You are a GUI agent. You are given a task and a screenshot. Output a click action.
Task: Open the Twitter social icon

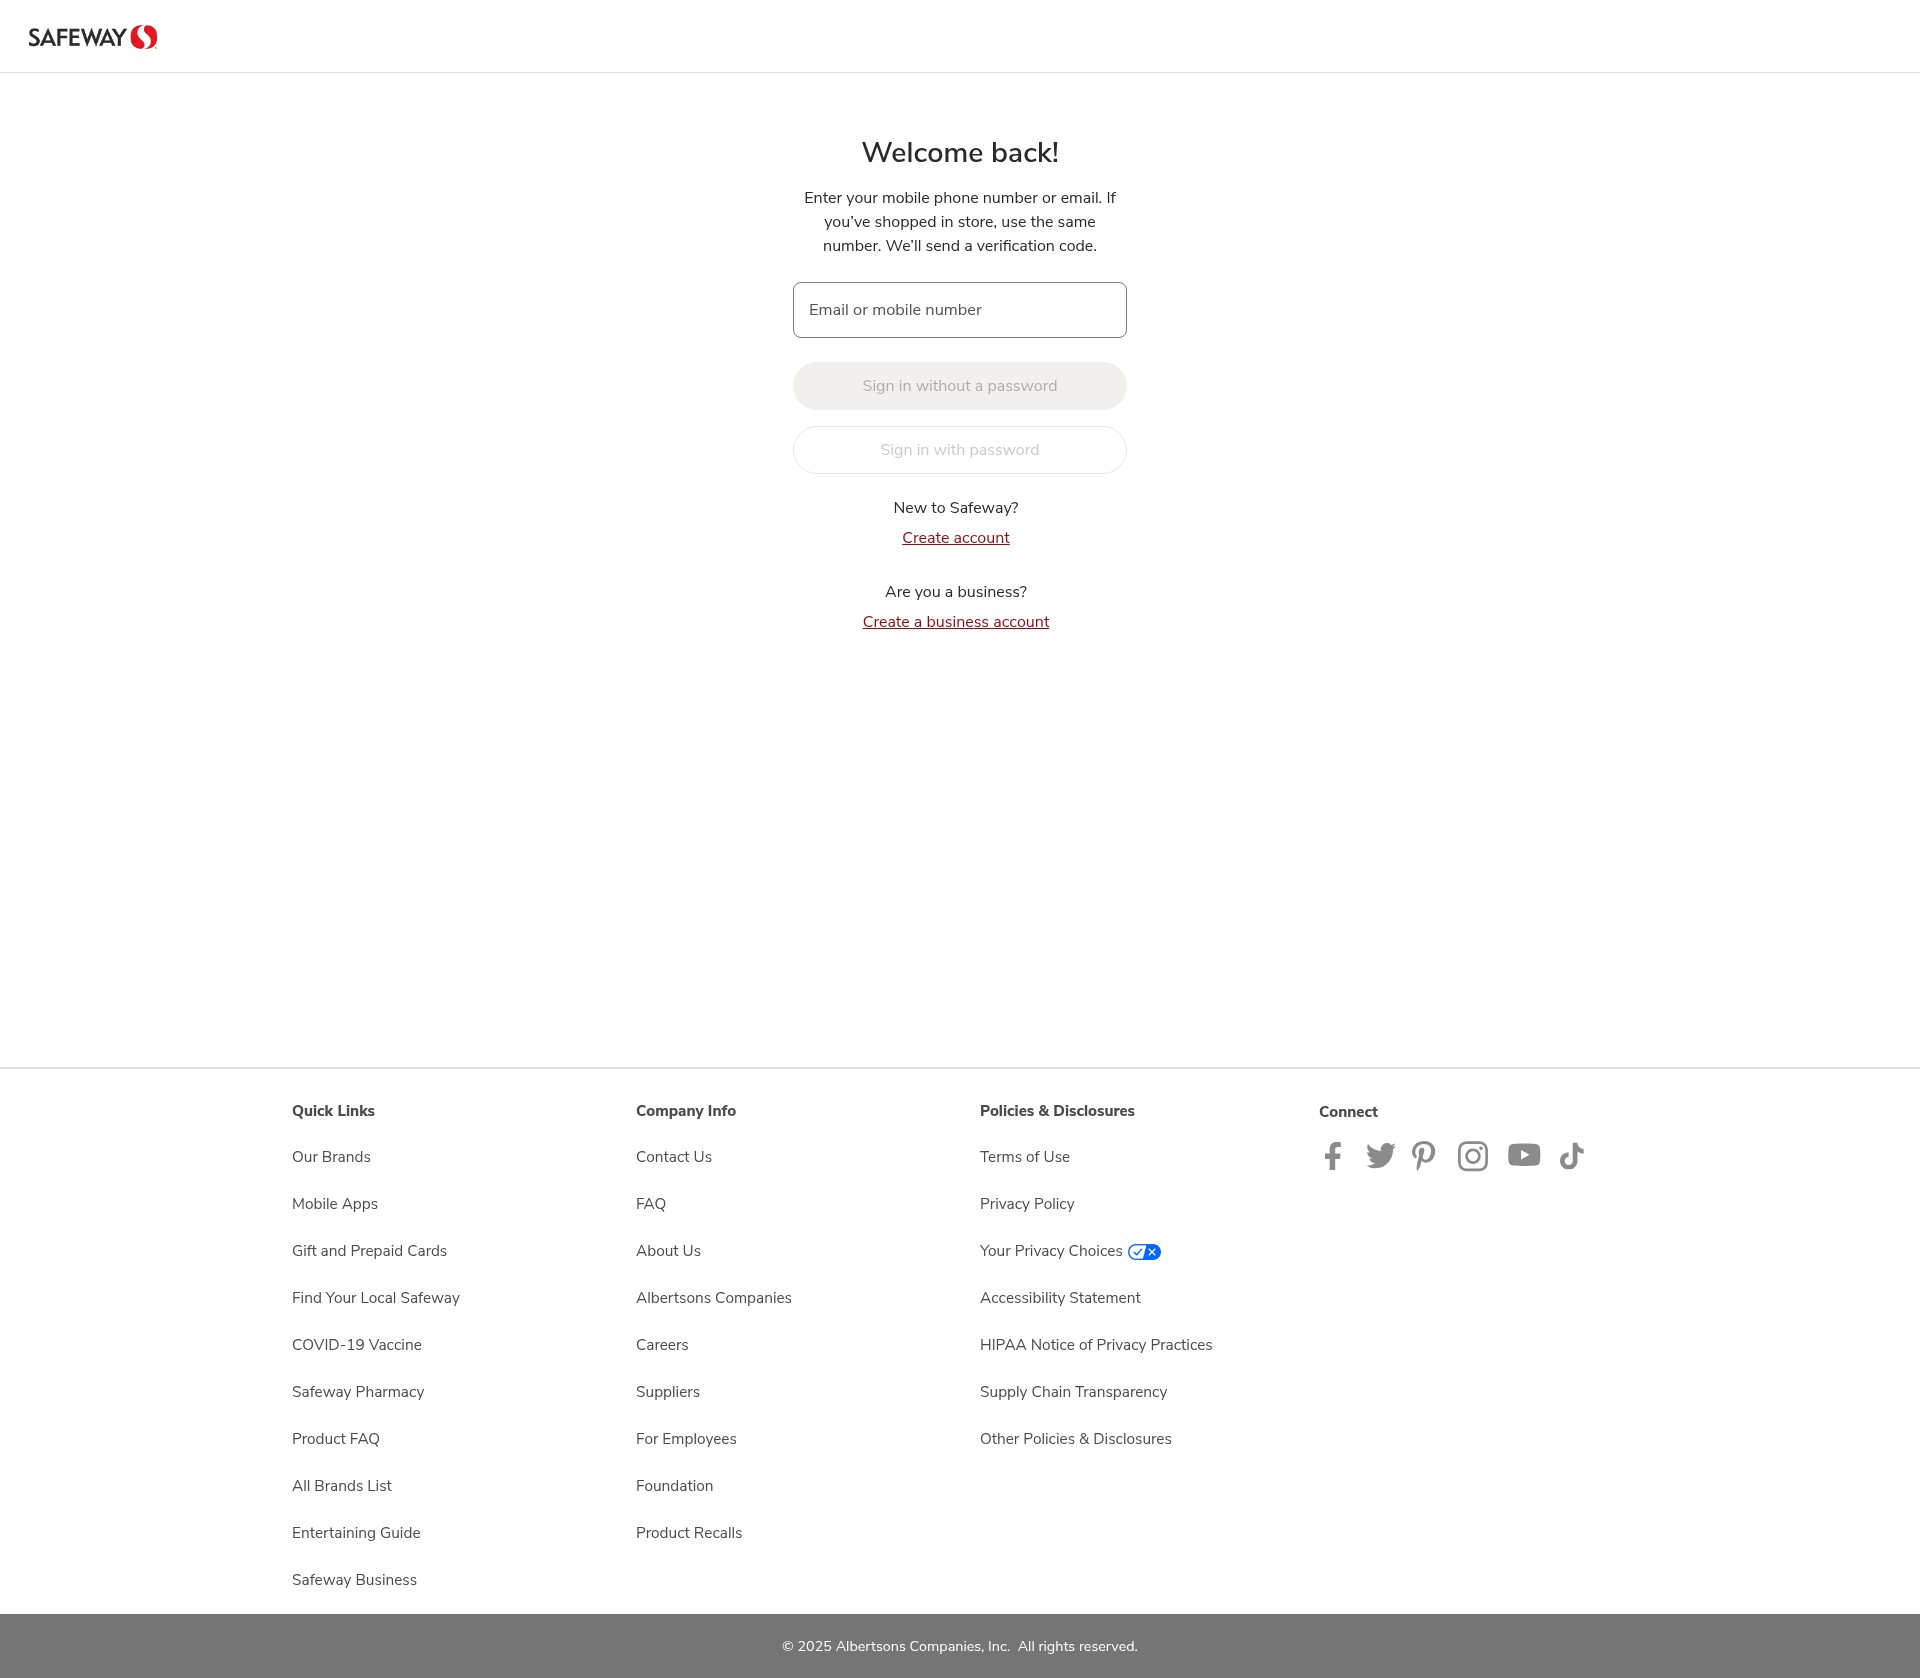coord(1380,1156)
